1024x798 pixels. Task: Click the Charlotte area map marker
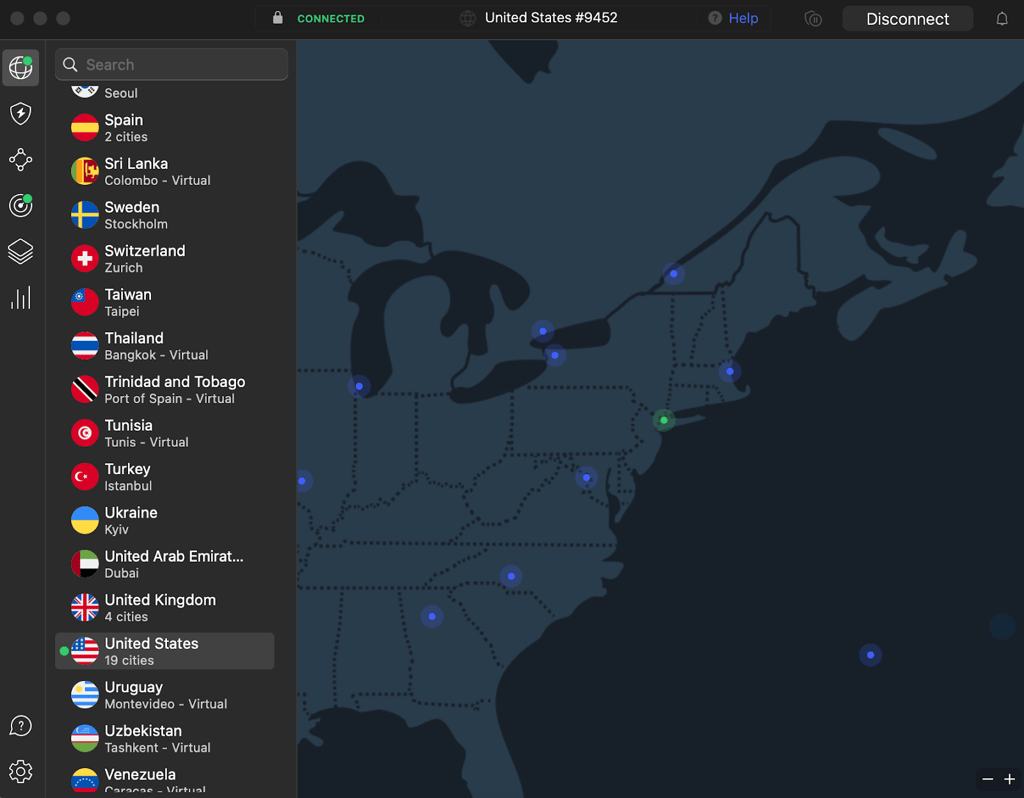[x=511, y=576]
